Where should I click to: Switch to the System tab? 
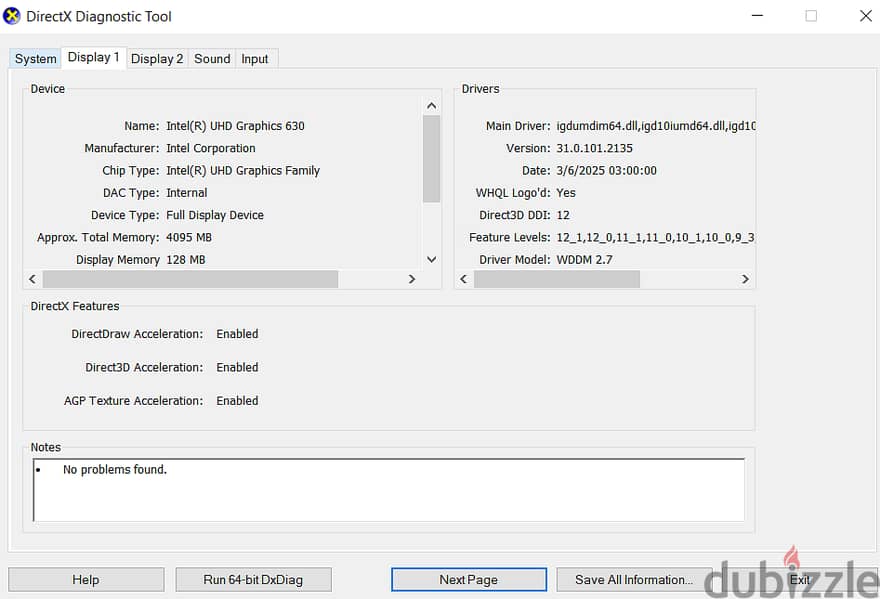pyautogui.click(x=35, y=58)
